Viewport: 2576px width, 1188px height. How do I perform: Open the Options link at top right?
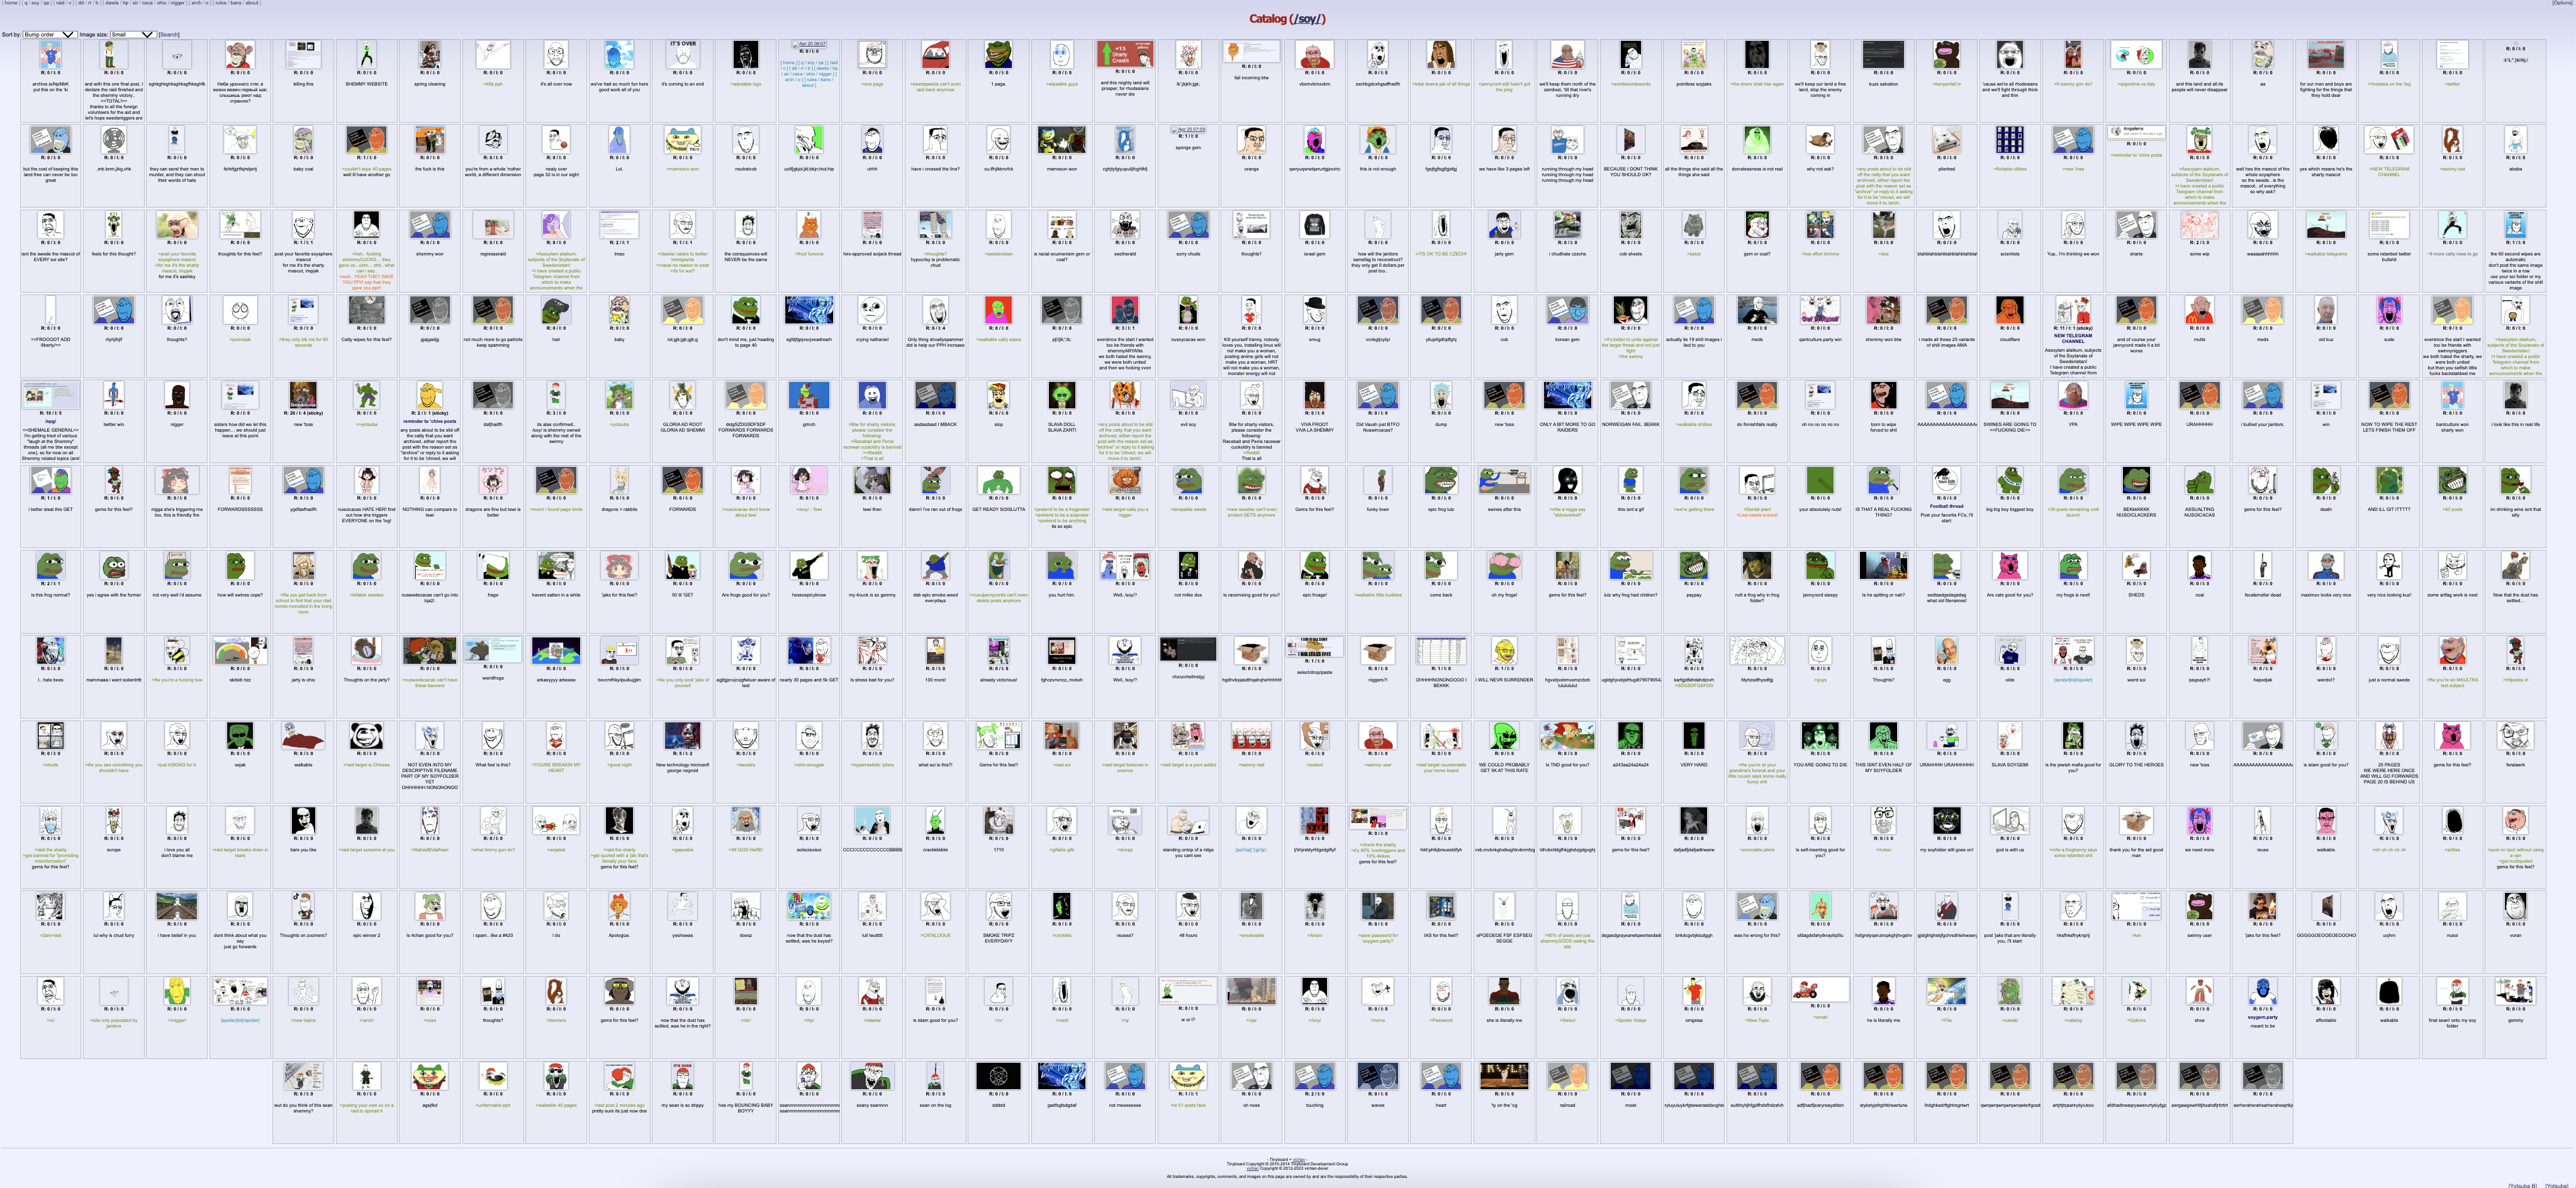2563,3
